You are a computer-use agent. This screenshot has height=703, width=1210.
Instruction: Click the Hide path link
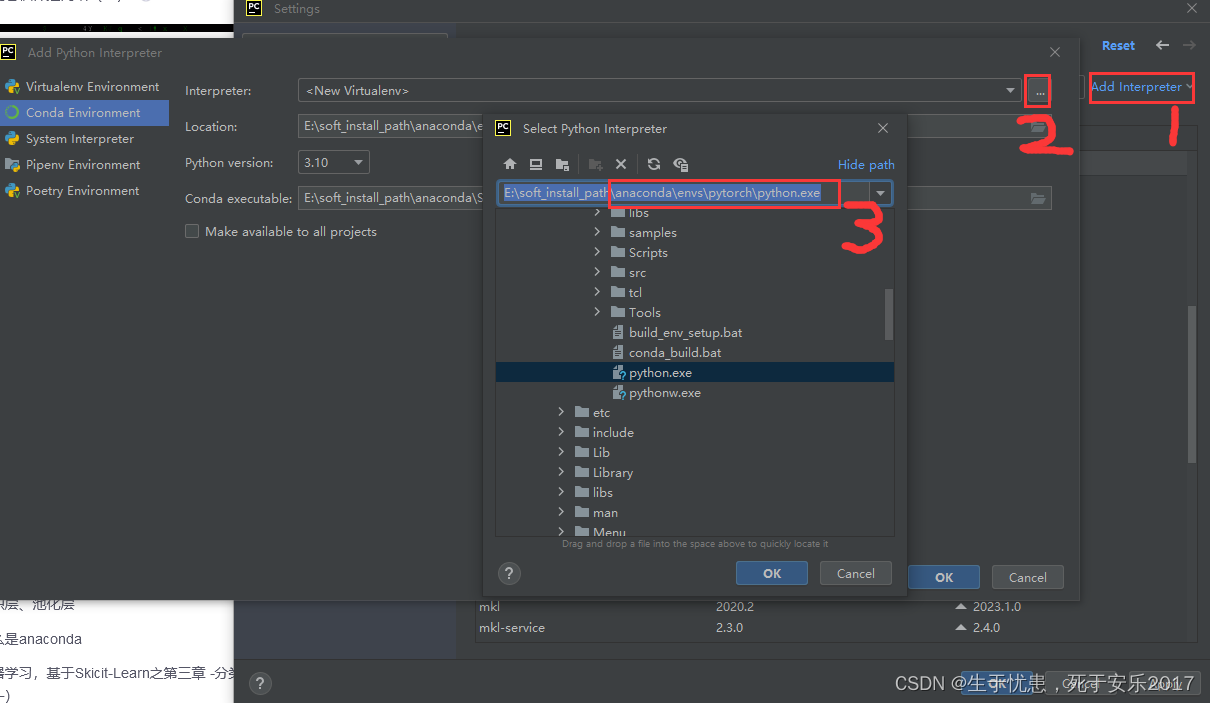tap(866, 164)
